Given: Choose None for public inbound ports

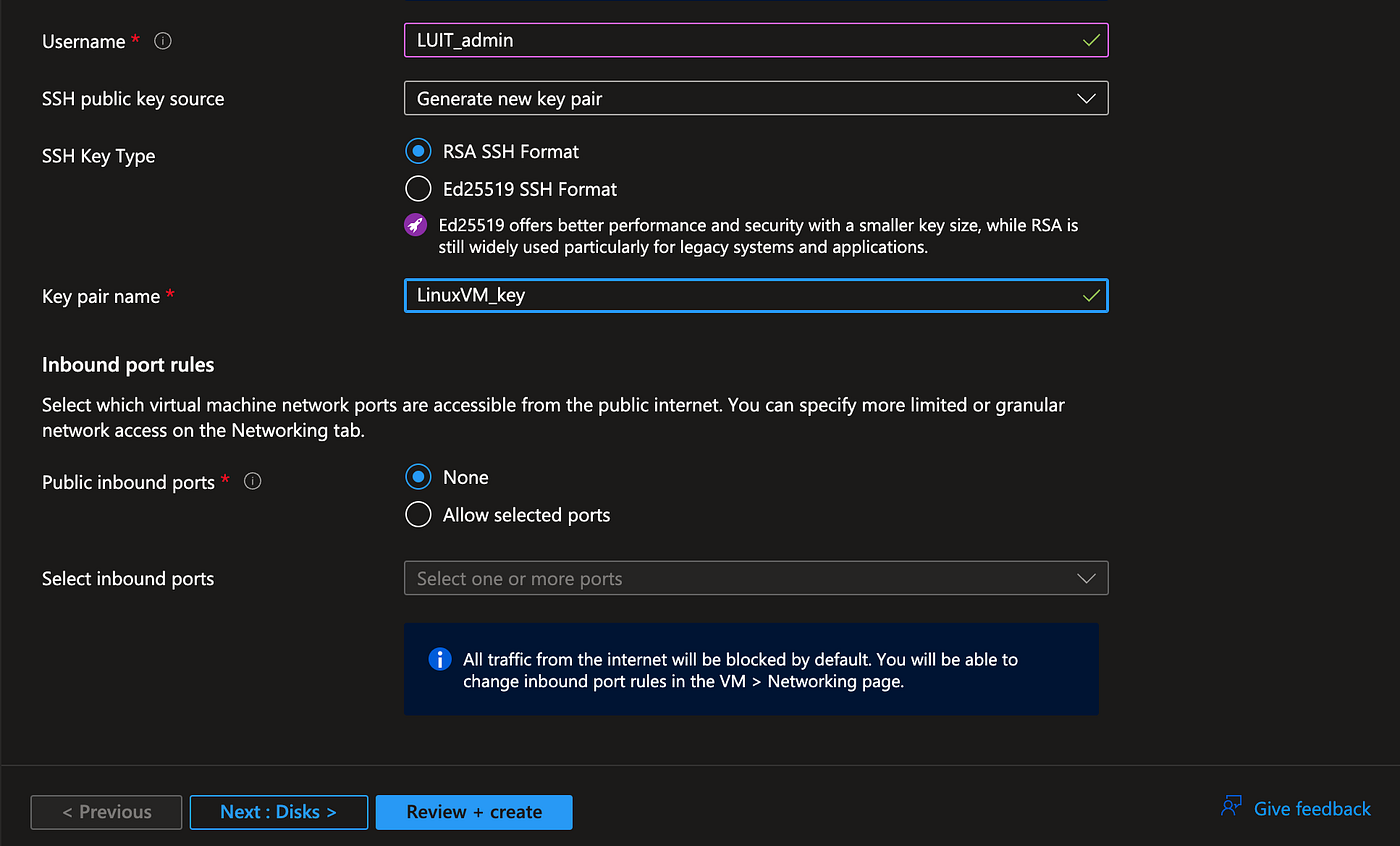Looking at the screenshot, I should click(418, 477).
